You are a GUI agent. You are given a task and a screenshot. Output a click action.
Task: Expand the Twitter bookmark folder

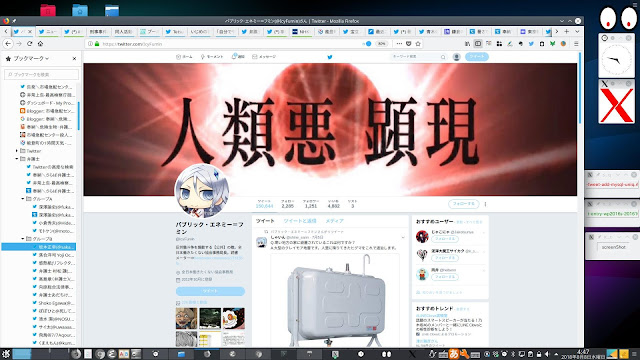[x=17, y=151]
